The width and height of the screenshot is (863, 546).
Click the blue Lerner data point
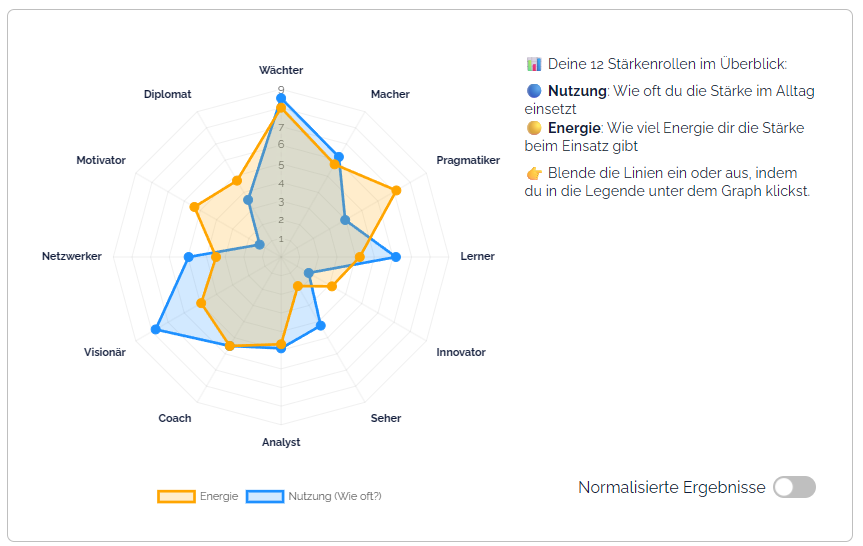click(396, 257)
